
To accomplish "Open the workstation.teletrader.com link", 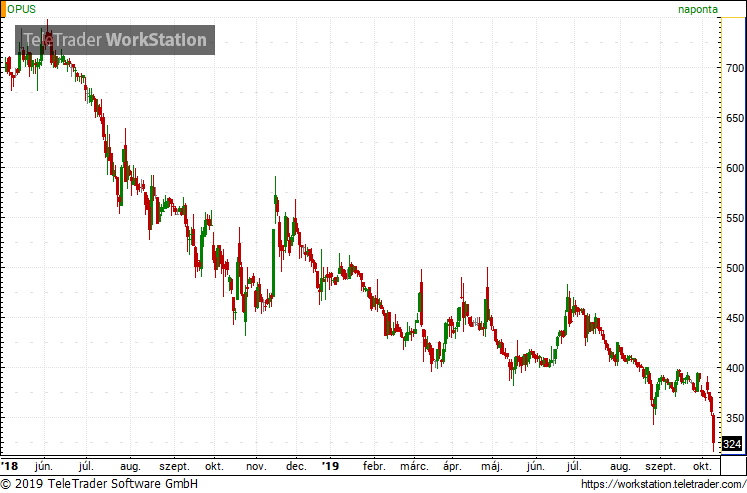I will coord(664,484).
